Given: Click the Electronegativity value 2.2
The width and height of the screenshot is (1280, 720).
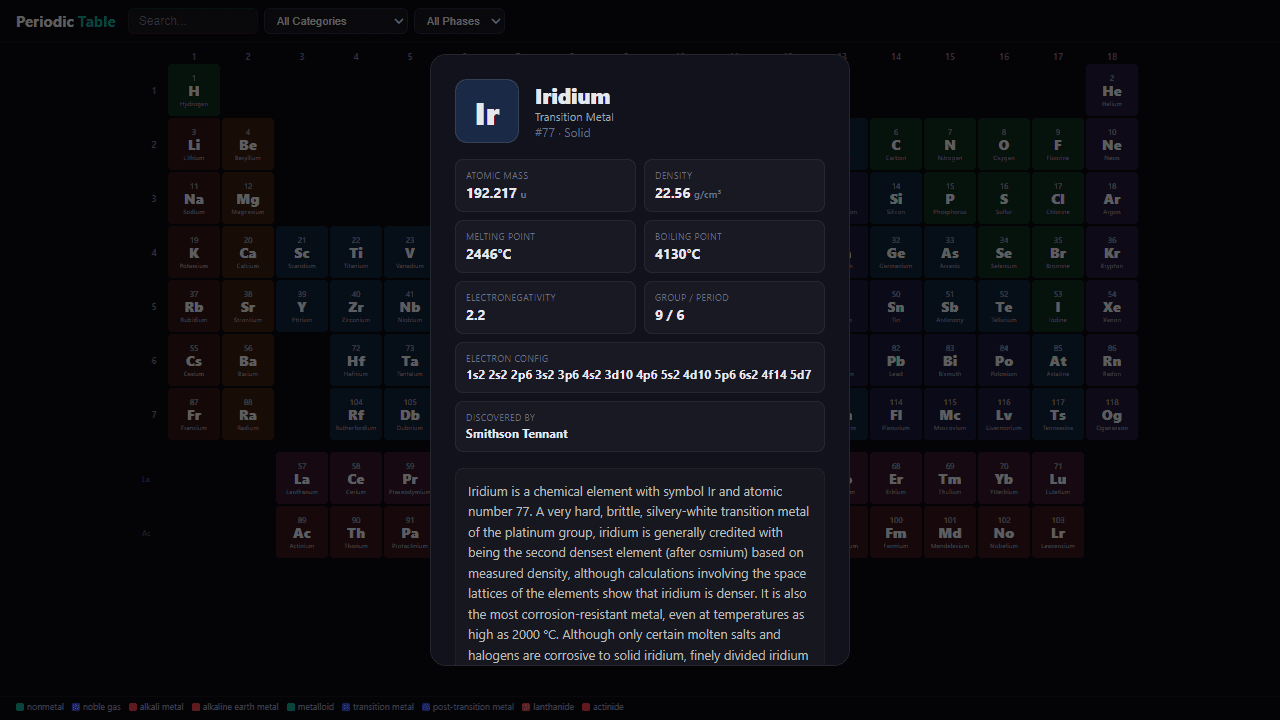Looking at the screenshot, I should tap(475, 315).
